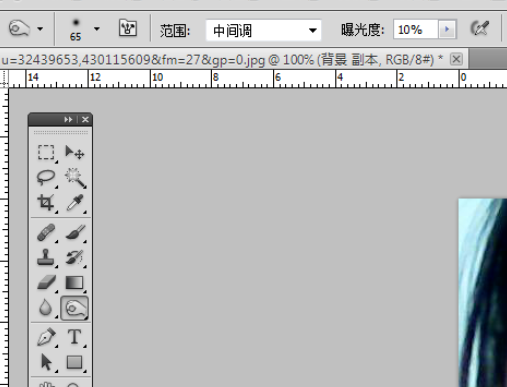This screenshot has height=387, width=507.
Task: Select the Rectangular Marquee tool
Action: pos(46,152)
